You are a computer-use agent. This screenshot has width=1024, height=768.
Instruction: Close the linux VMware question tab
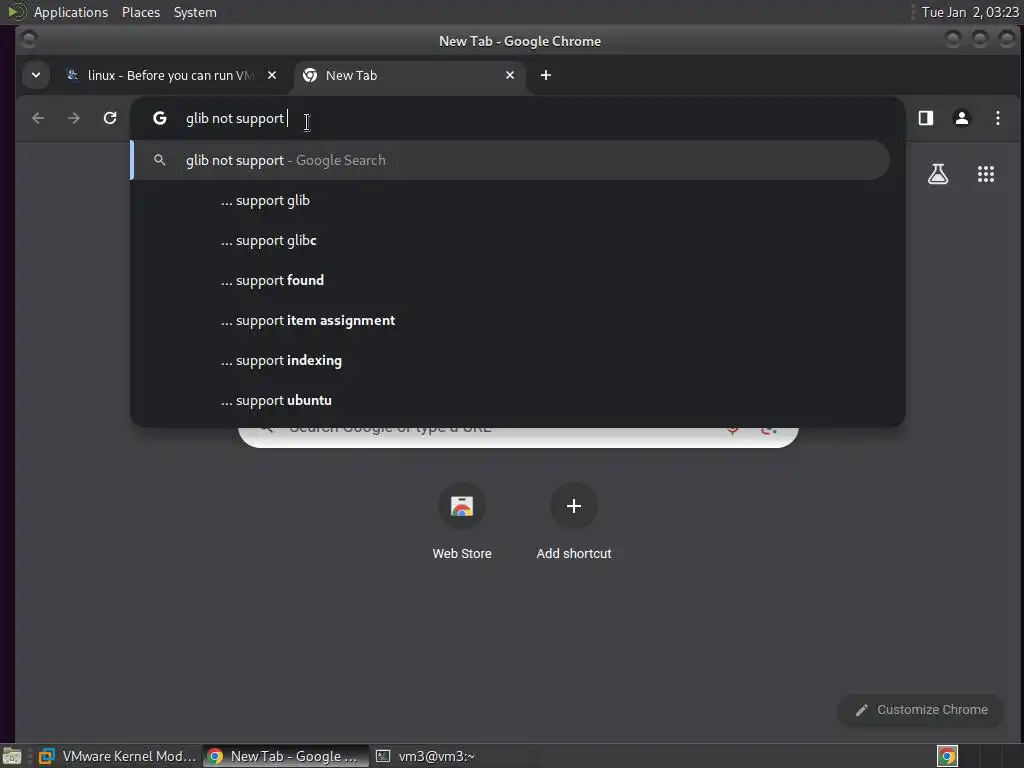(x=272, y=75)
